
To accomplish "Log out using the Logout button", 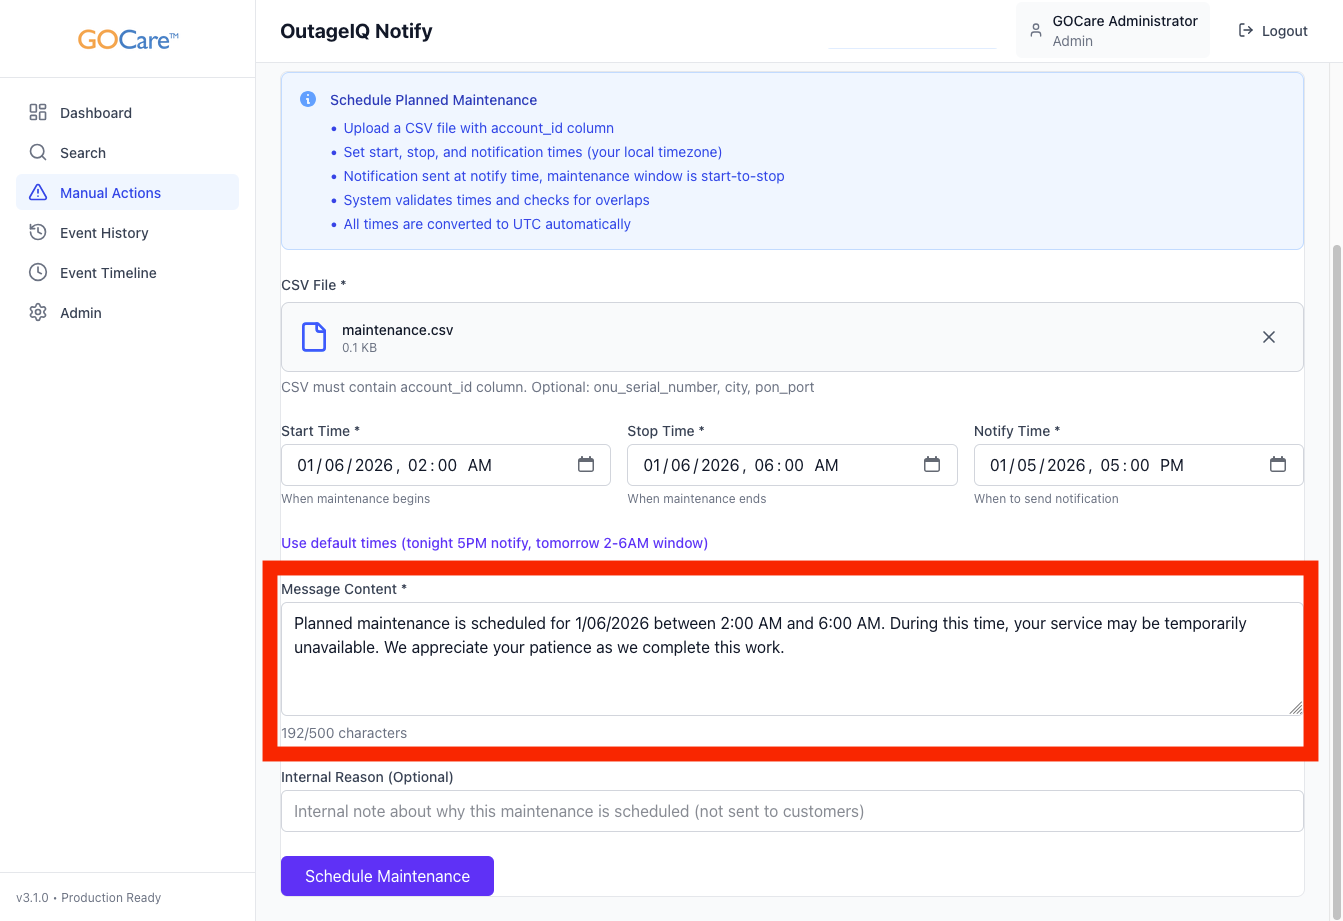I will (x=1273, y=31).
